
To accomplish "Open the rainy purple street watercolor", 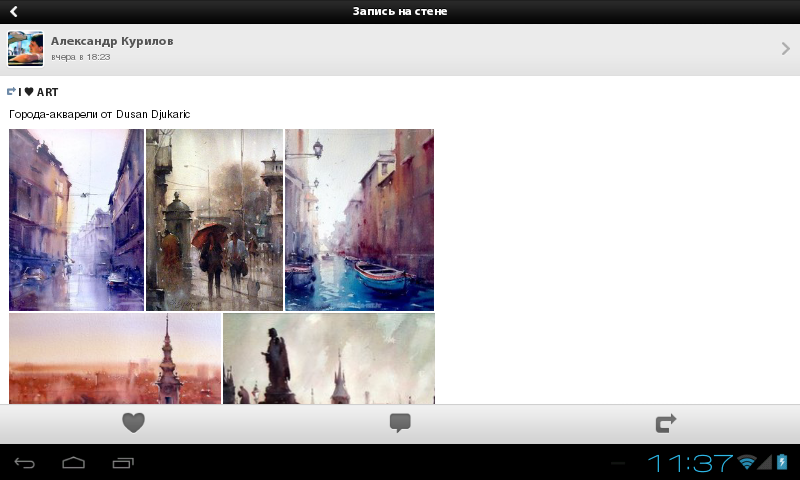I will [77, 220].
